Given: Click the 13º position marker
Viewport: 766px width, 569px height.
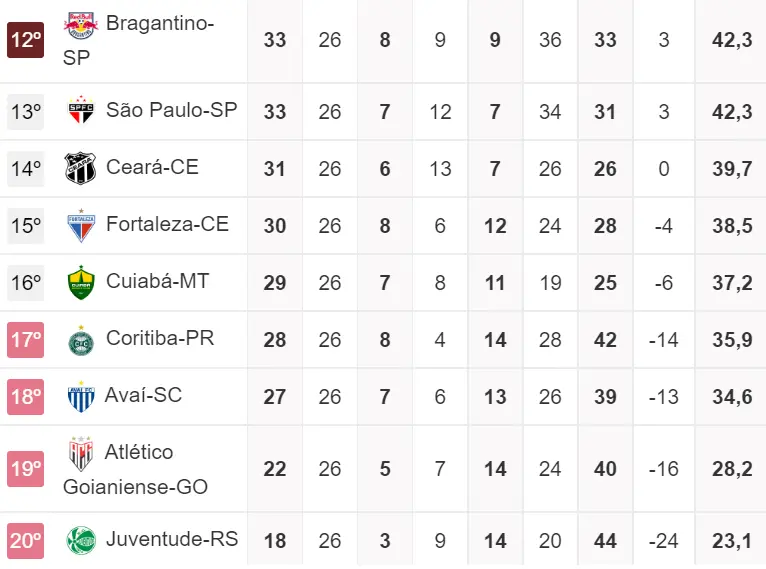Looking at the screenshot, I should pyautogui.click(x=25, y=112).
